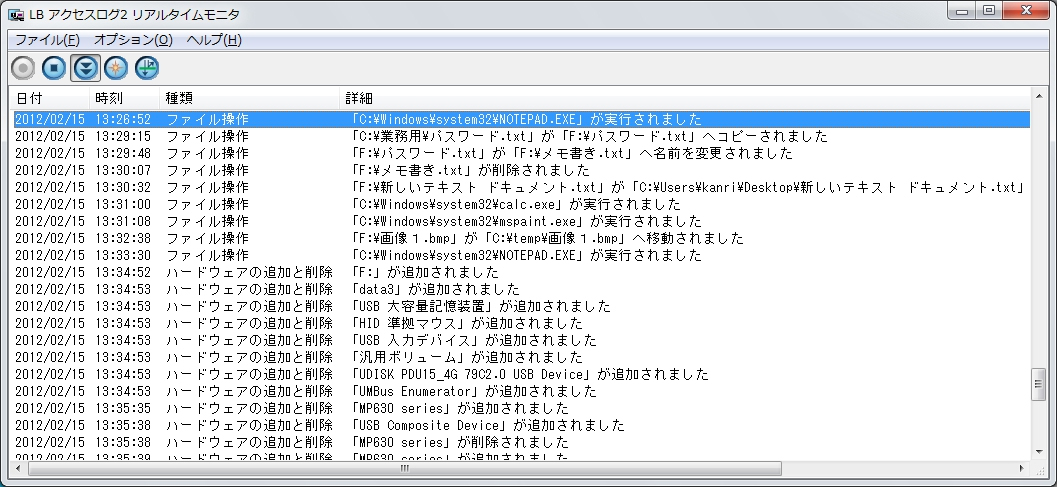Screen dimensions: 1057x487
Task: Click the grayed-out record start icon
Action: pyautogui.click(x=23, y=69)
